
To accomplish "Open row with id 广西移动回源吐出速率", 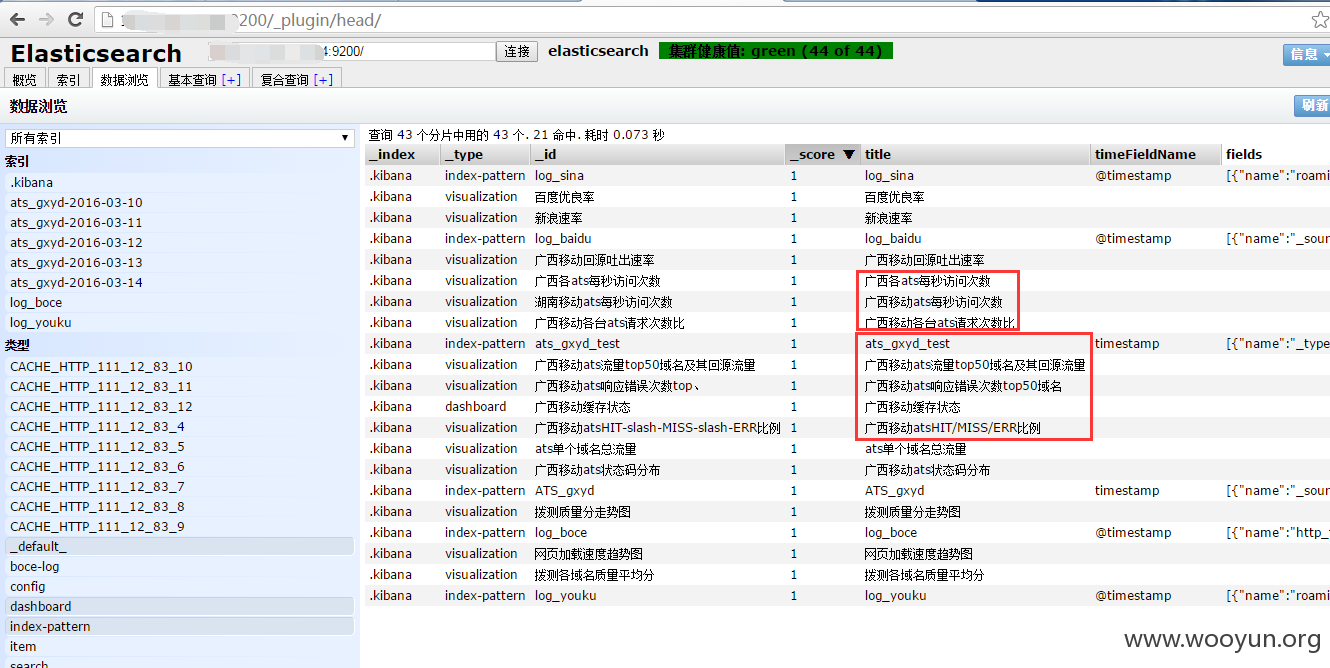I will click(848, 260).
